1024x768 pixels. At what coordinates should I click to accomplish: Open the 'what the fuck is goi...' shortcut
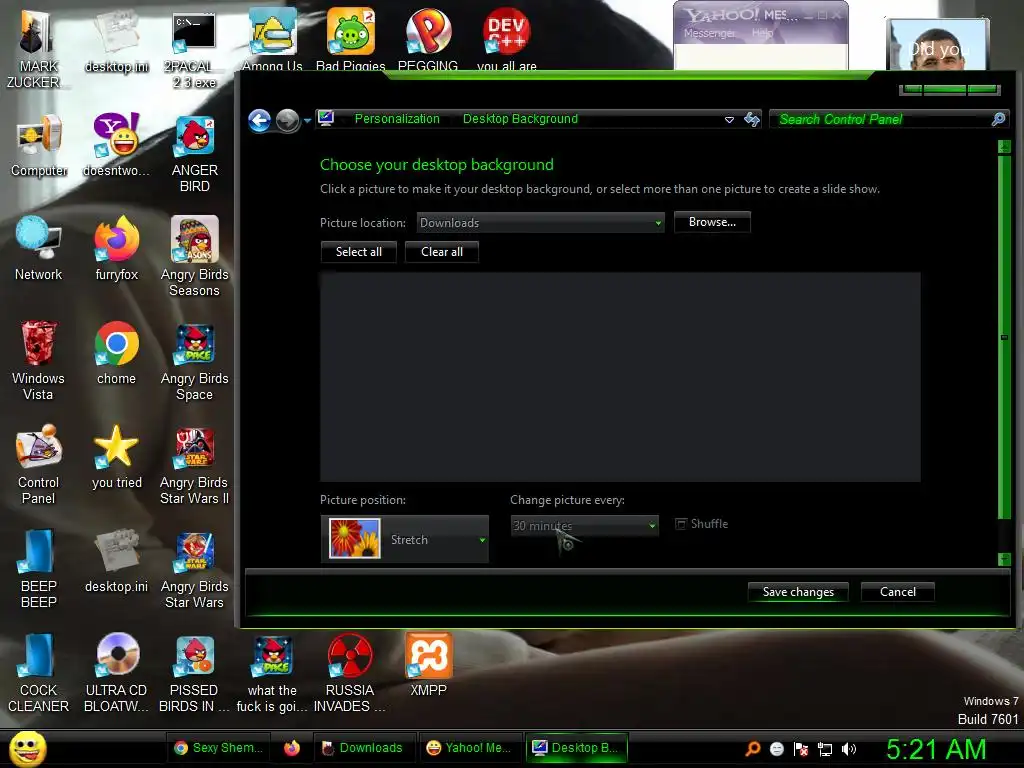pyautogui.click(x=272, y=673)
